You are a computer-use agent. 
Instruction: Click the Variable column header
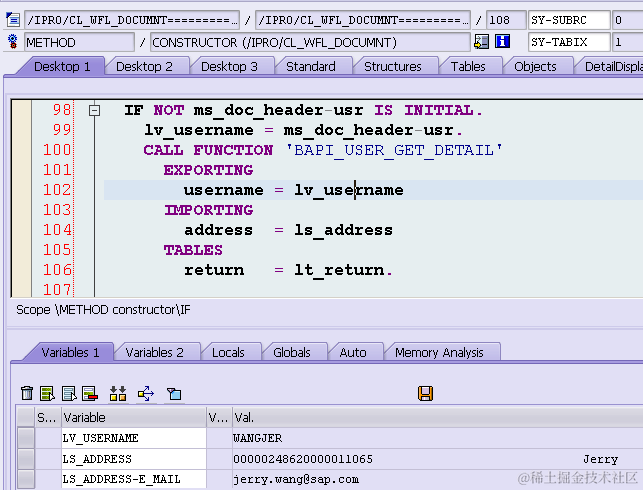(x=134, y=417)
